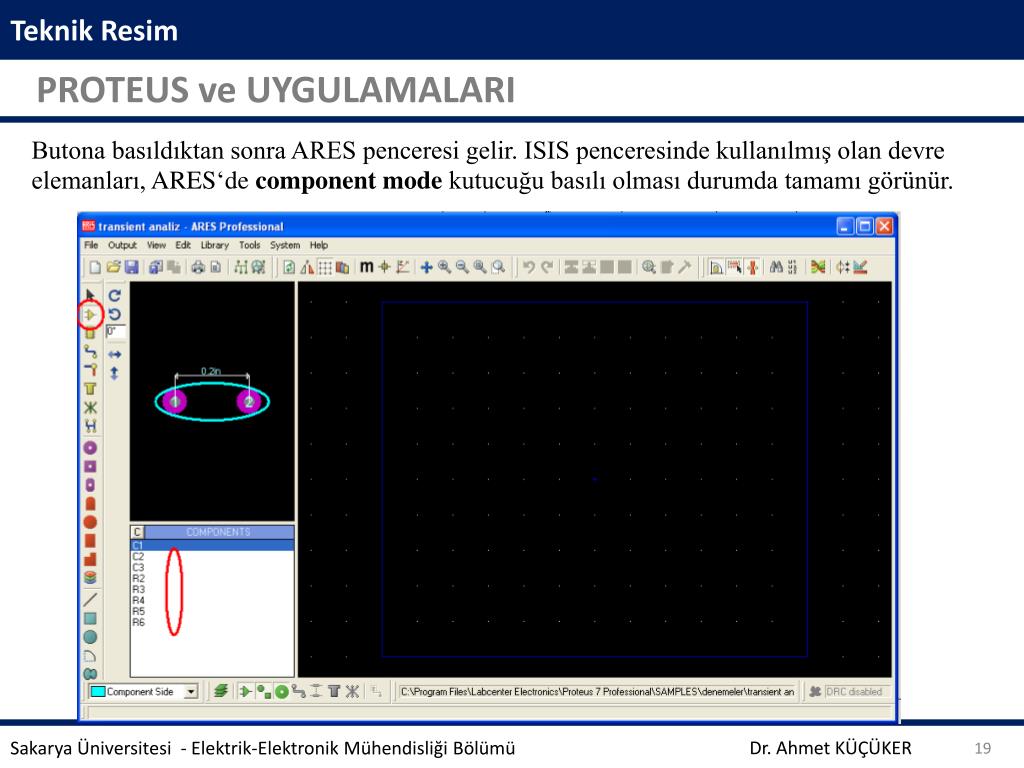Toggle the graphics selection filter icon

(264, 691)
